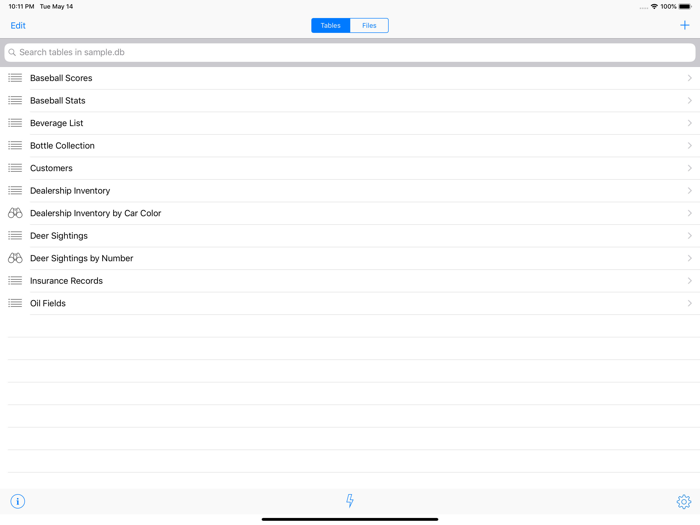Open the Bottle Collection table
This screenshot has height=525, width=700.
coord(350,146)
